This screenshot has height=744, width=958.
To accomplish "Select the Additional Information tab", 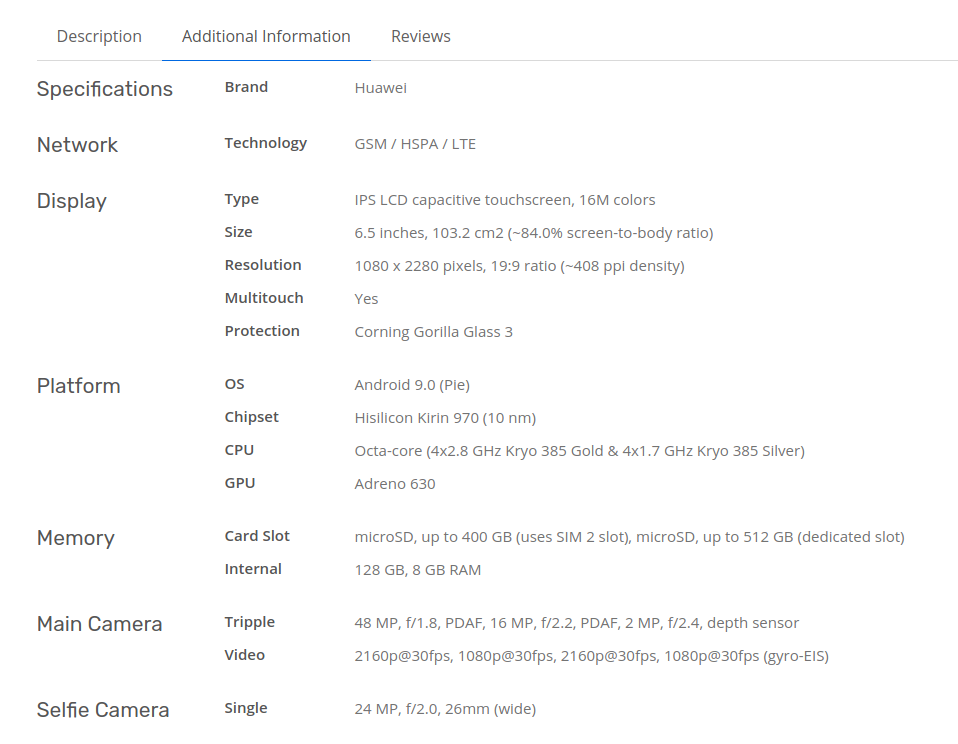I will click(265, 36).
